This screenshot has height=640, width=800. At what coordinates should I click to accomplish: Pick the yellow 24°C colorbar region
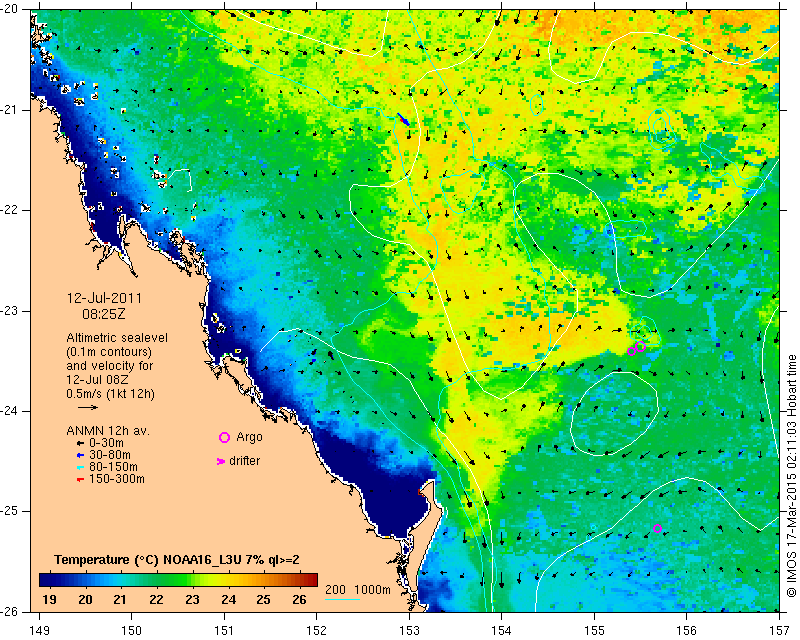229,580
